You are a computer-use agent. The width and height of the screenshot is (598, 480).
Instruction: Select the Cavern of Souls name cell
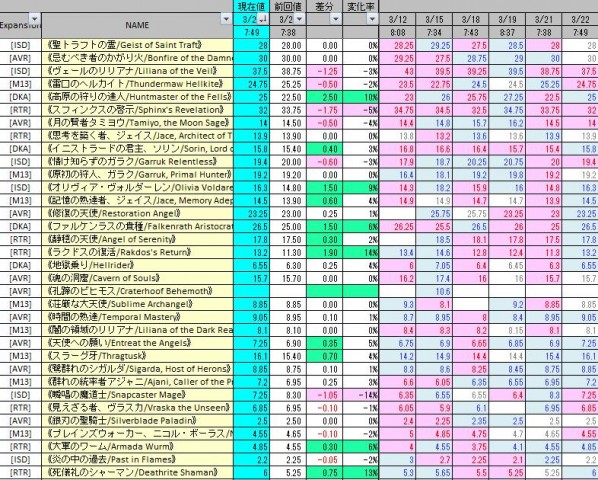click(137, 278)
